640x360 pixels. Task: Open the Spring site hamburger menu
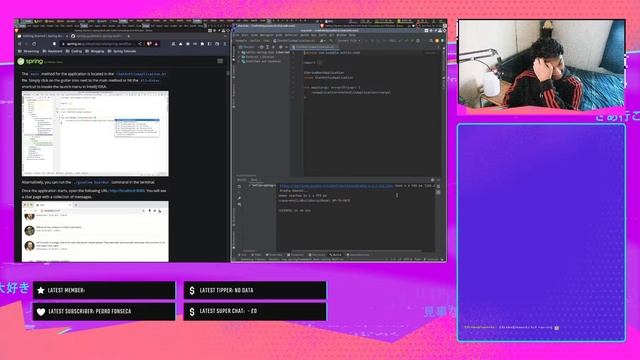(220, 61)
